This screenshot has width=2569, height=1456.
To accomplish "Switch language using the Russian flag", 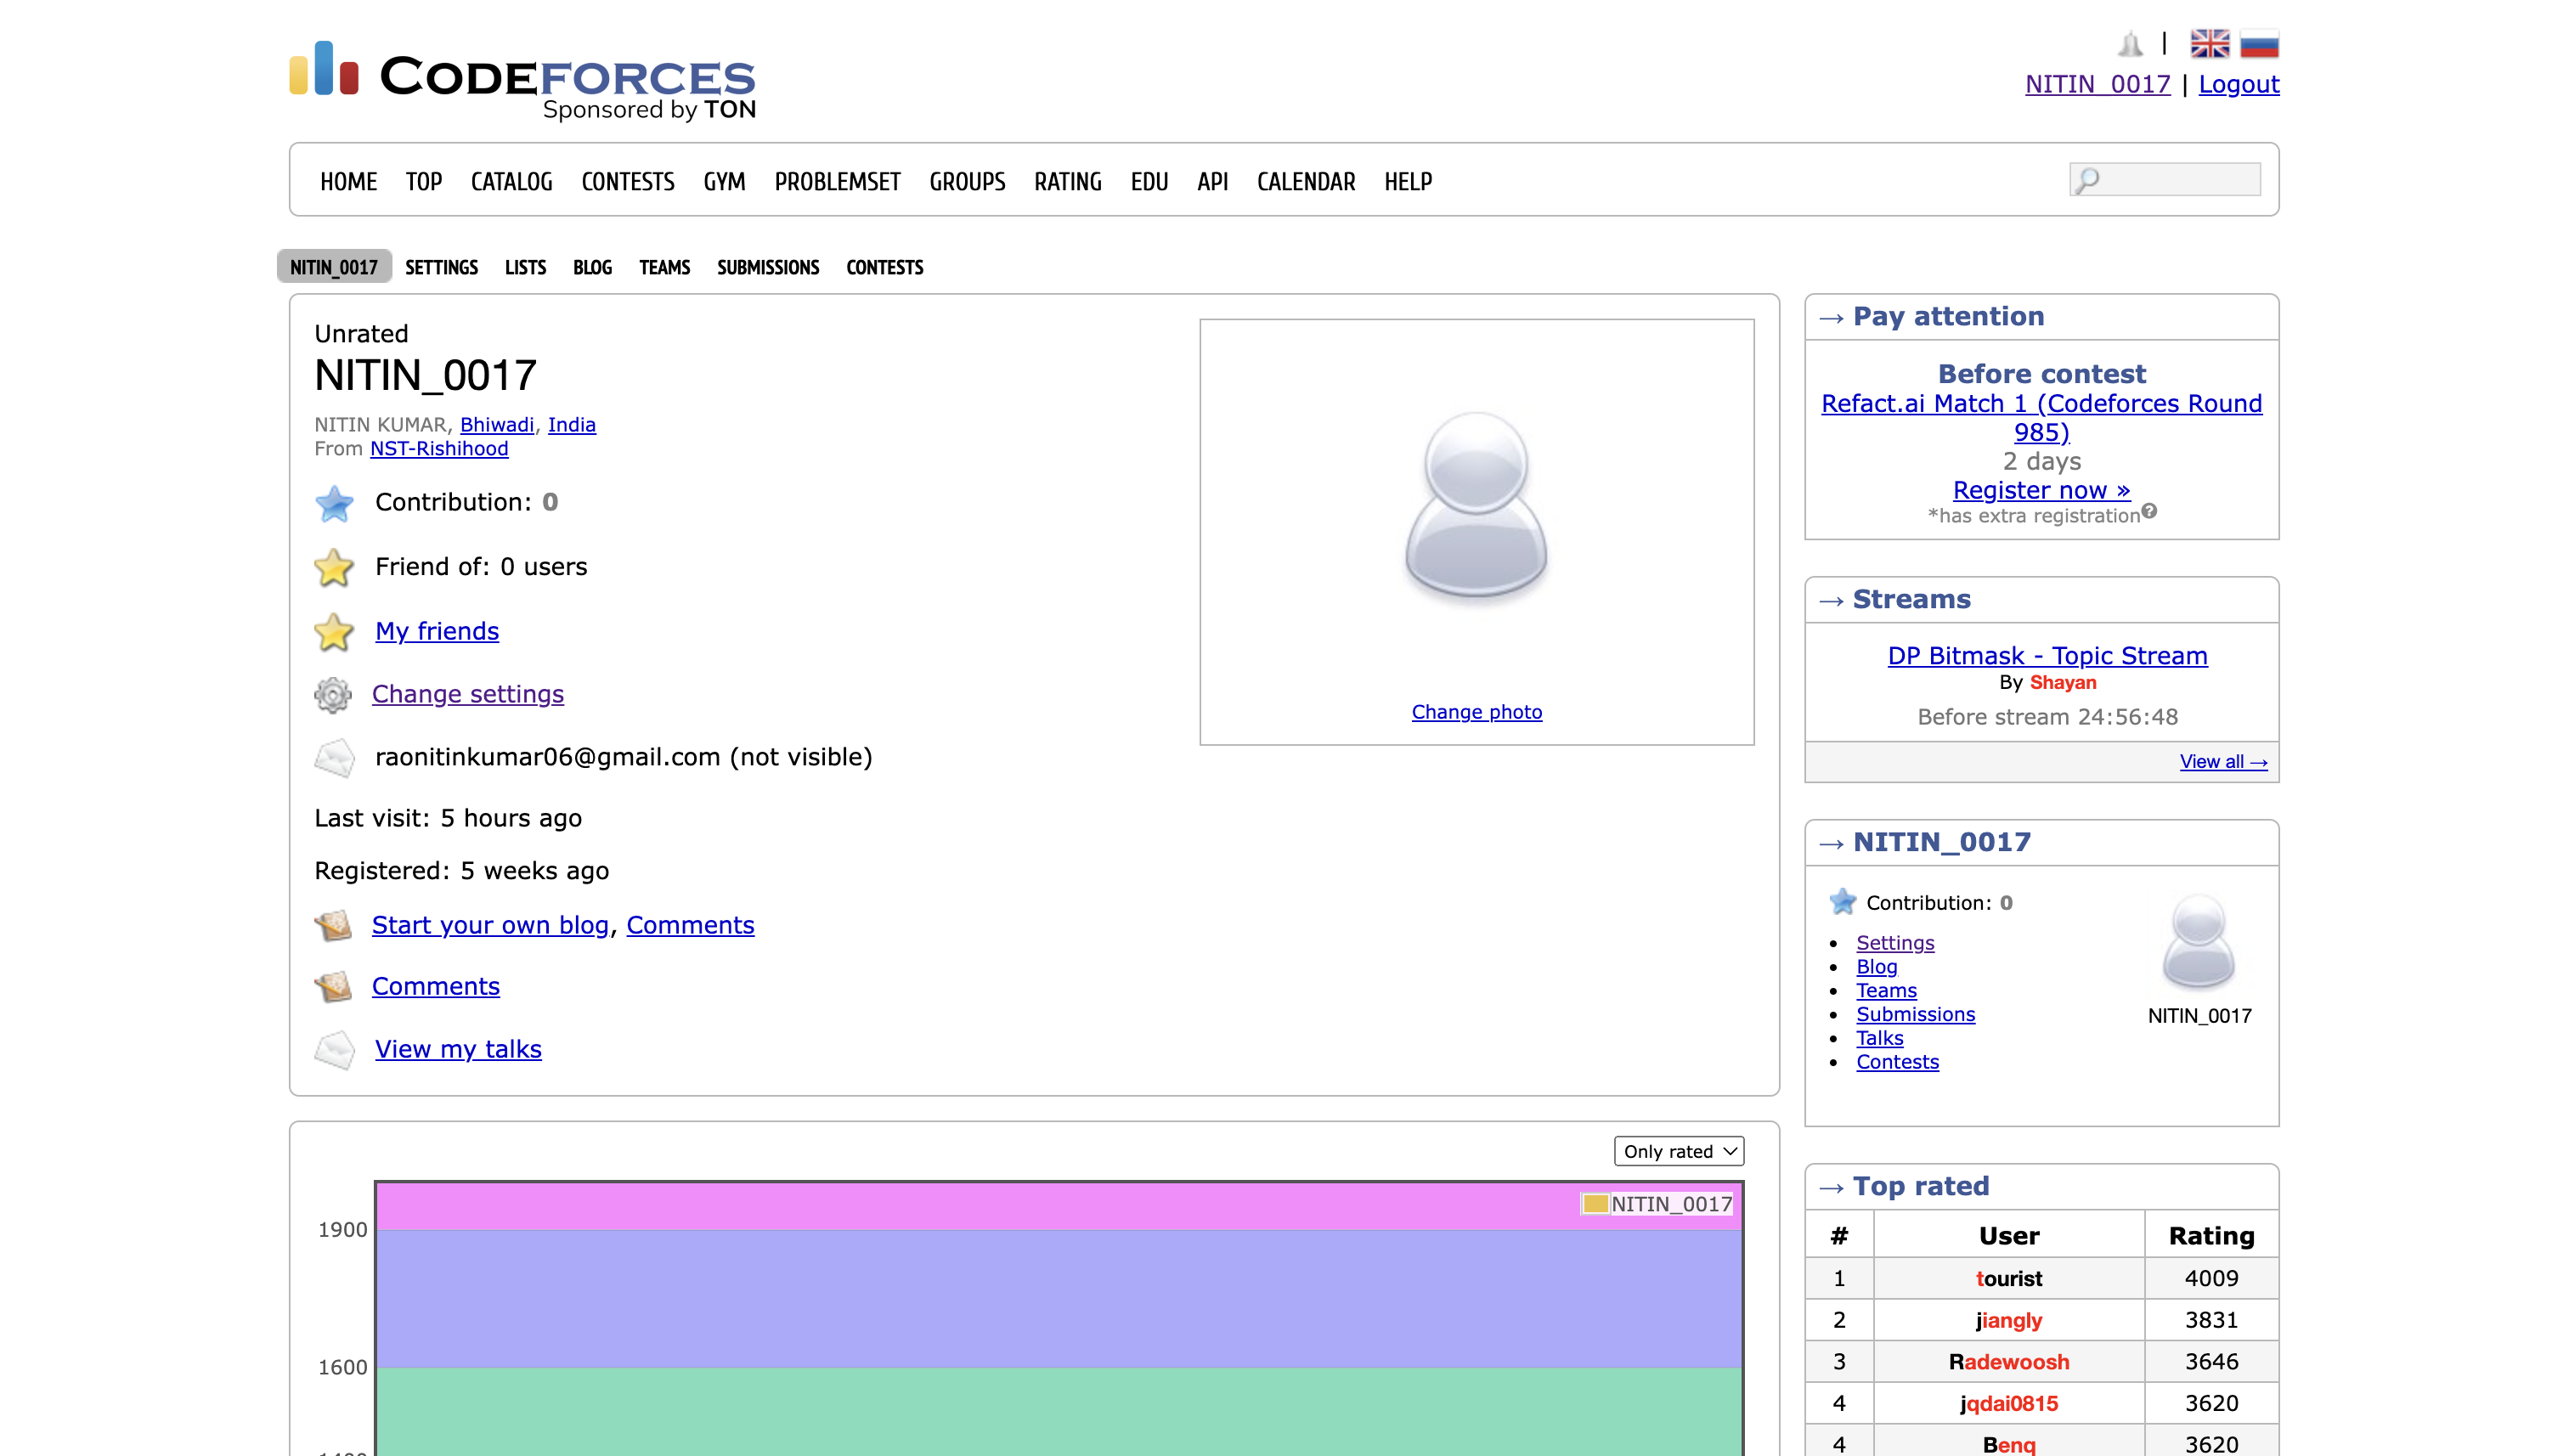I will click(x=2259, y=44).
